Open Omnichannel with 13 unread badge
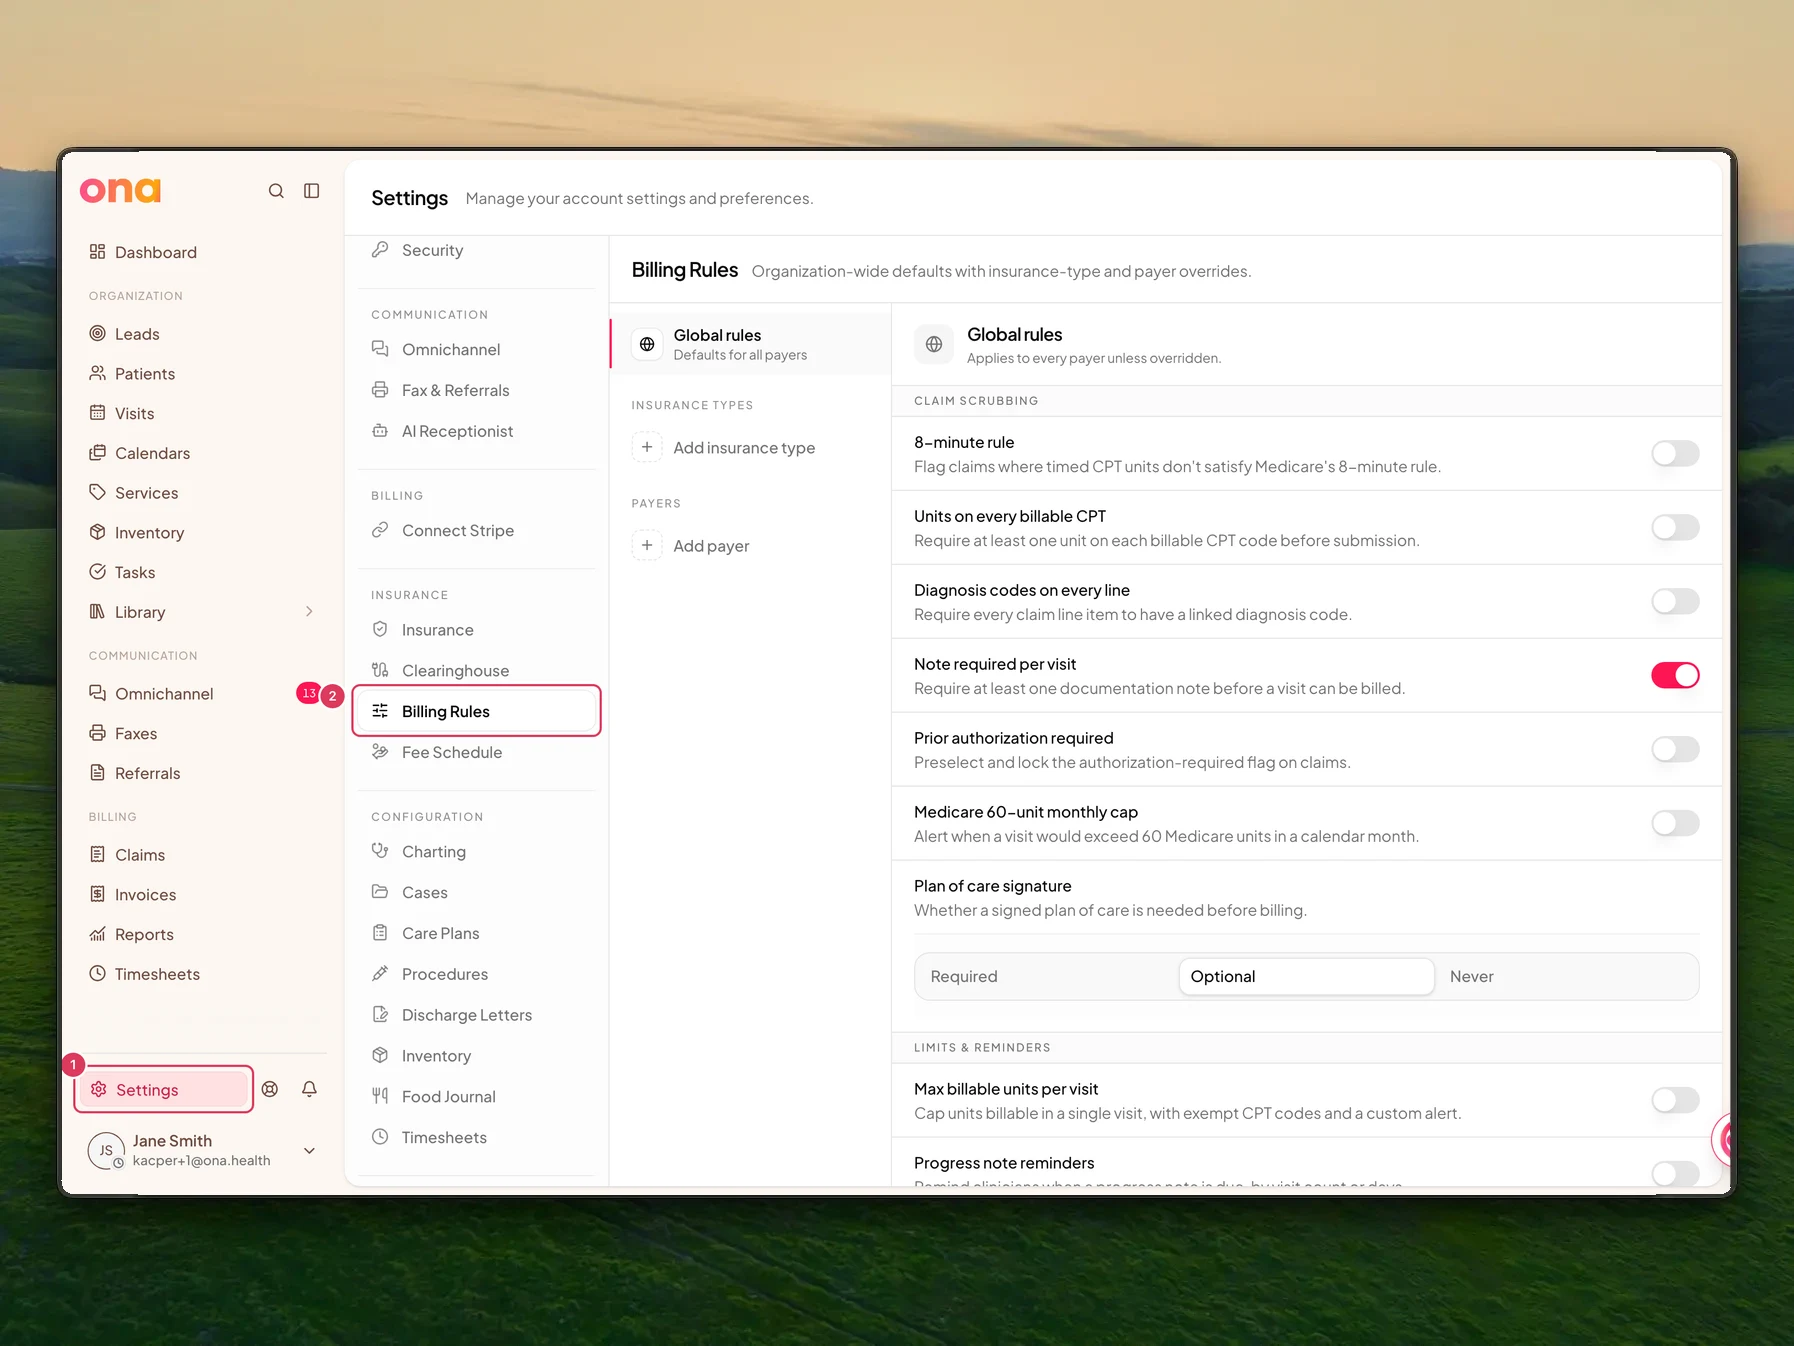Screen dimensions: 1794x1346 tap(203, 693)
